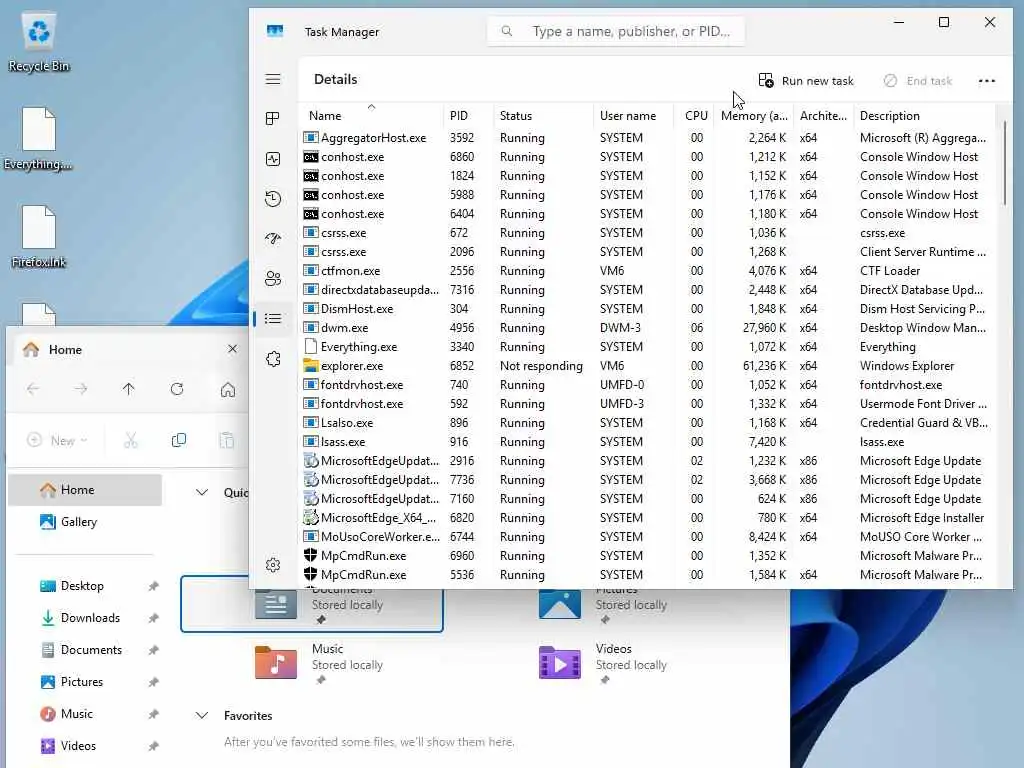The width and height of the screenshot is (1024, 768).
Task: Open Task Manager Settings gear
Action: 273,565
